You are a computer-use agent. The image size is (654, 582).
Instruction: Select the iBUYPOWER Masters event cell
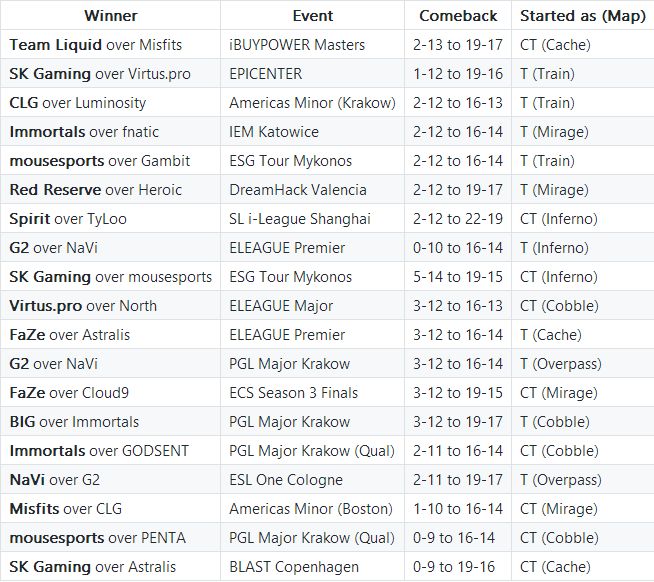[x=297, y=45]
